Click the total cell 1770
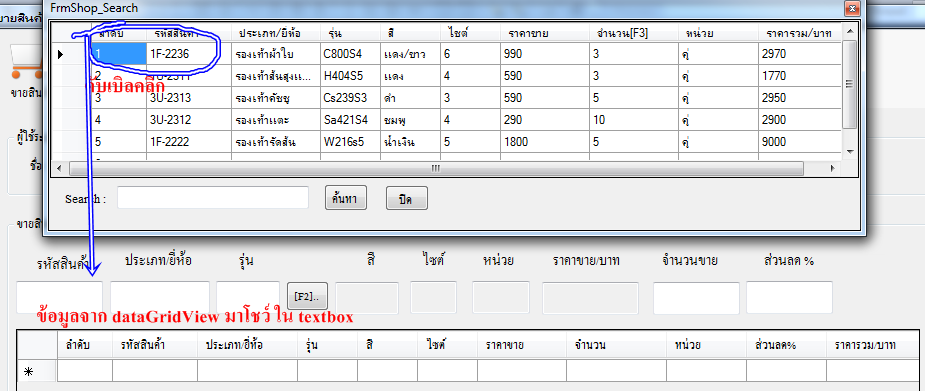This screenshot has width=925, height=391. tap(799, 76)
